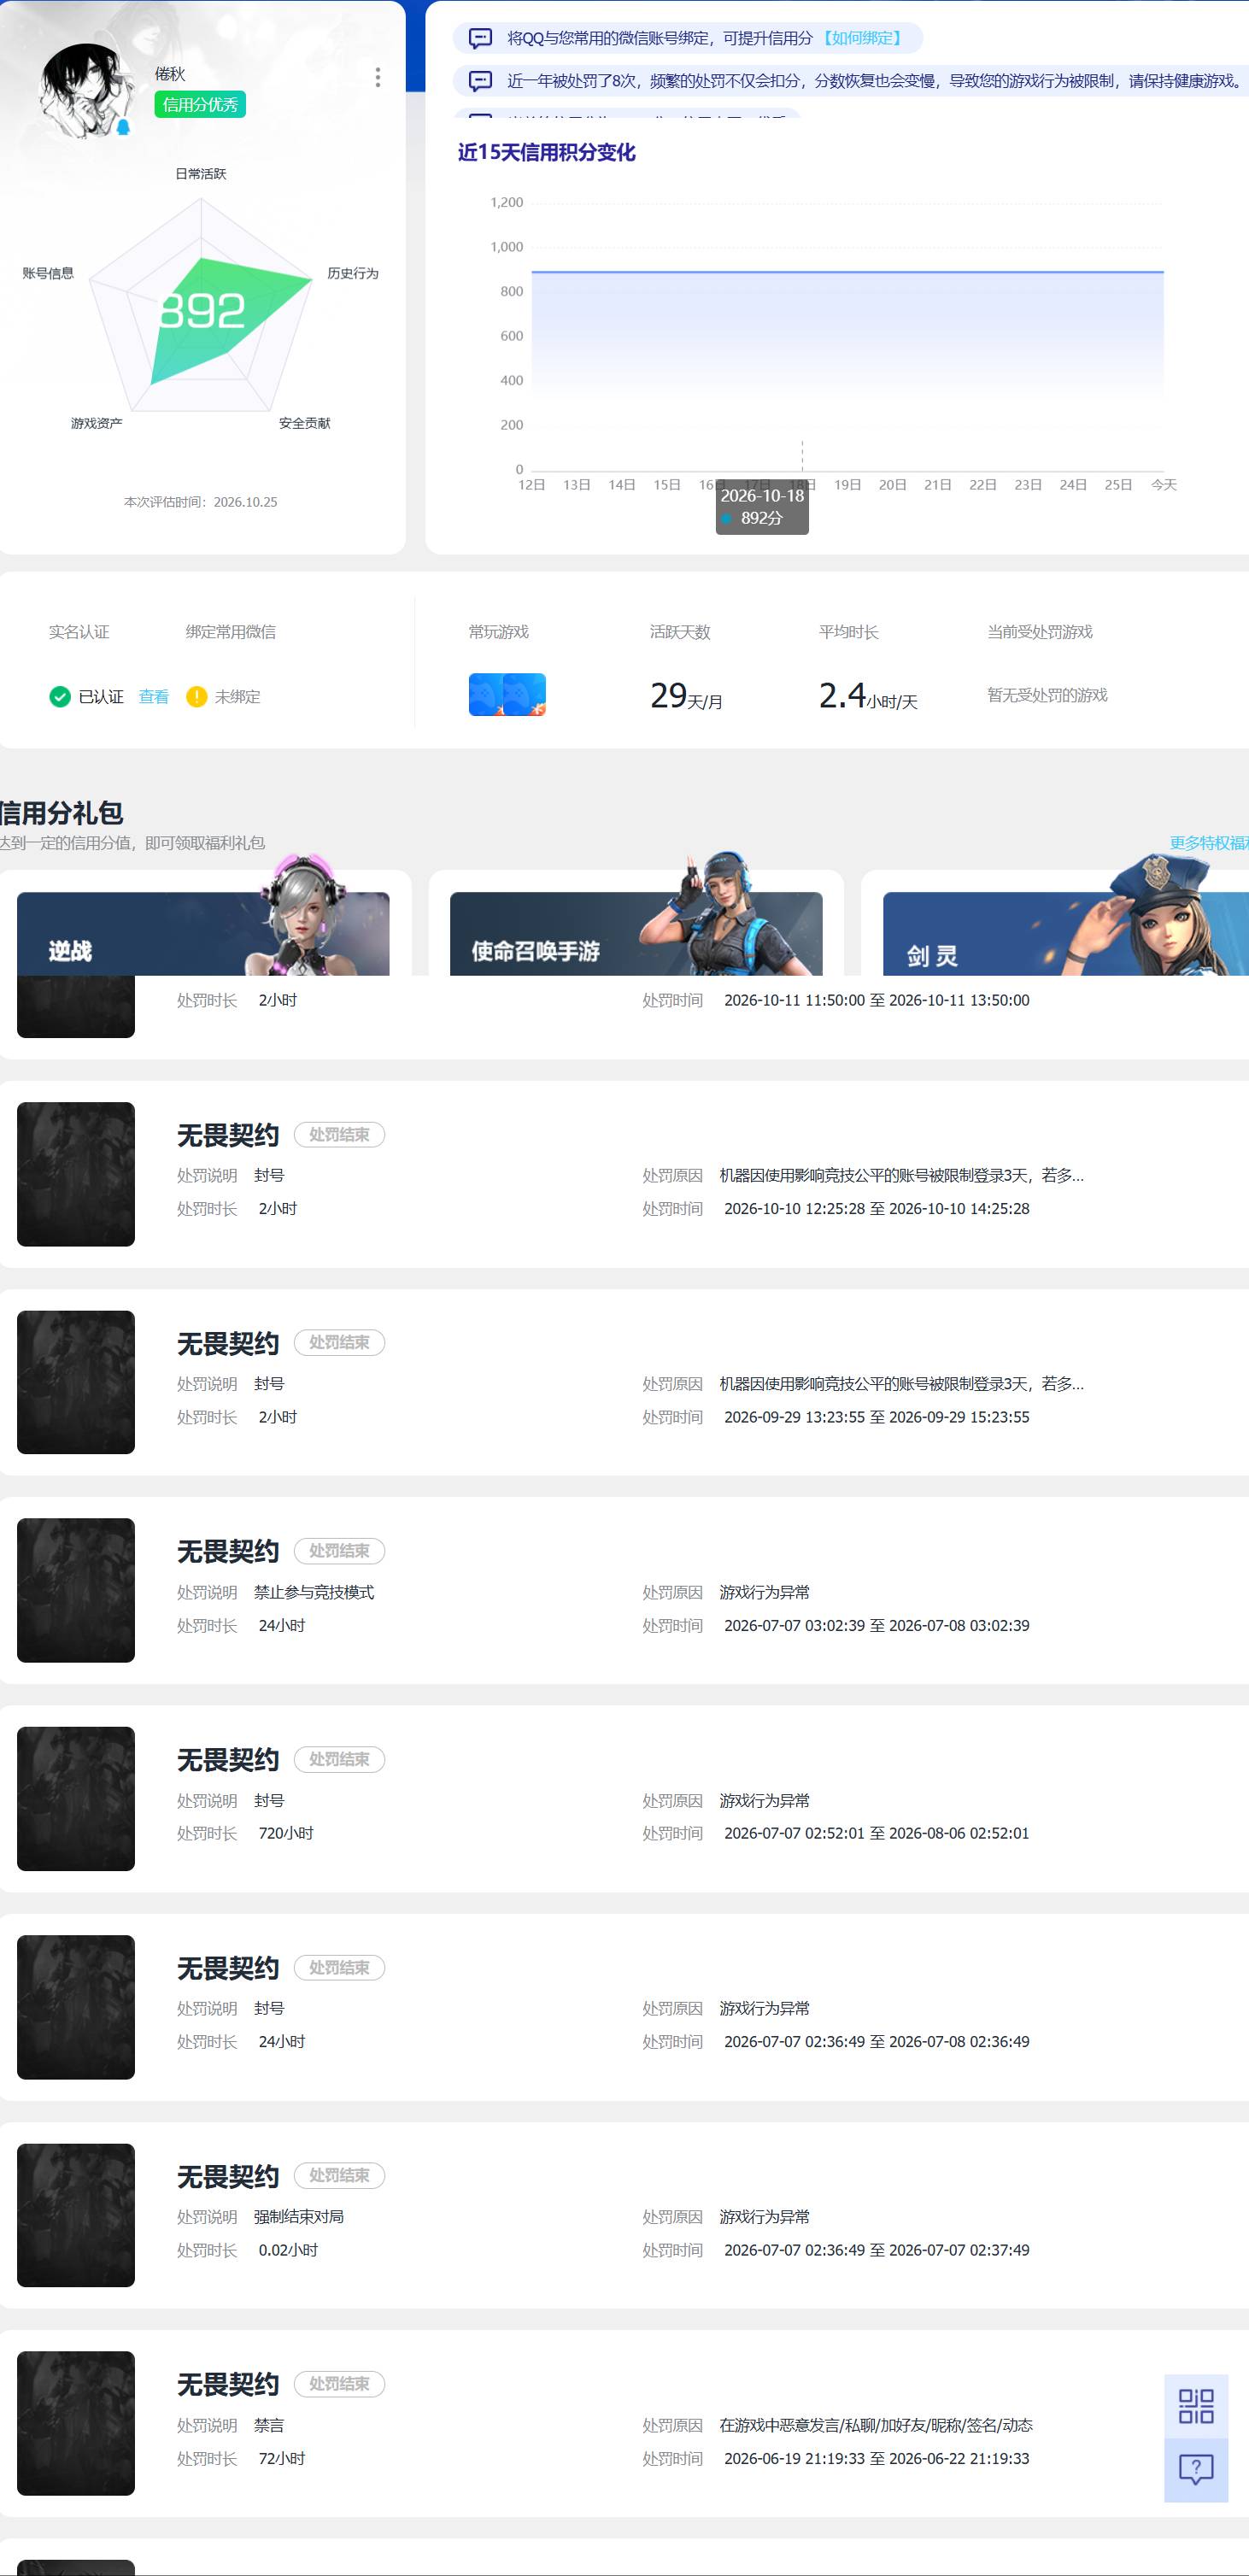The width and height of the screenshot is (1249, 2576).
Task: Click the profile avatar of 倦秋
Action: tap(86, 91)
